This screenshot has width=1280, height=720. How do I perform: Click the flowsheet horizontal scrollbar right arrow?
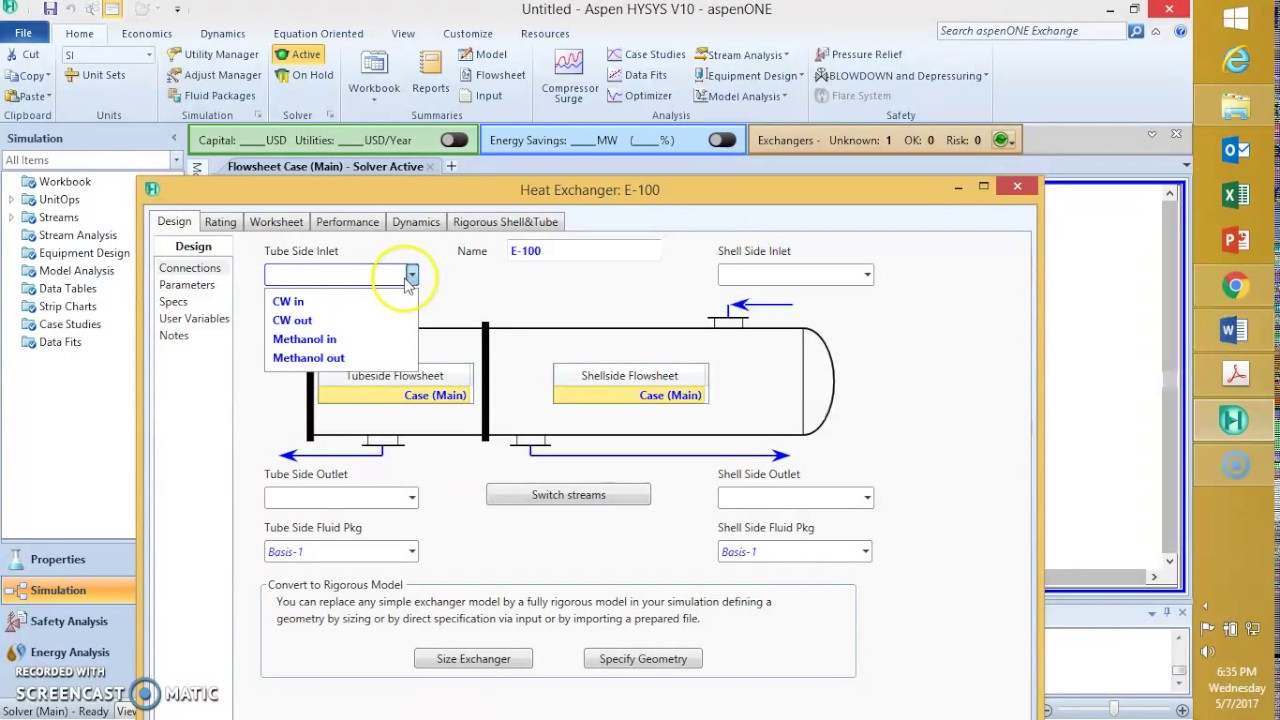pyautogui.click(x=1153, y=576)
